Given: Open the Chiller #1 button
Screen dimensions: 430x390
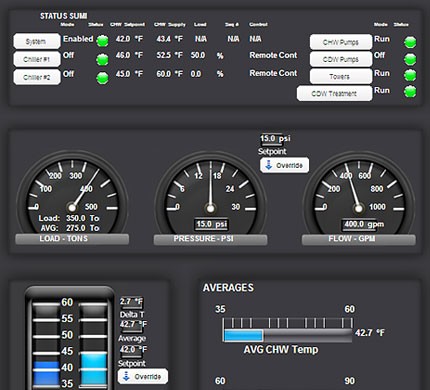Looking at the screenshot, I should pos(37,59).
